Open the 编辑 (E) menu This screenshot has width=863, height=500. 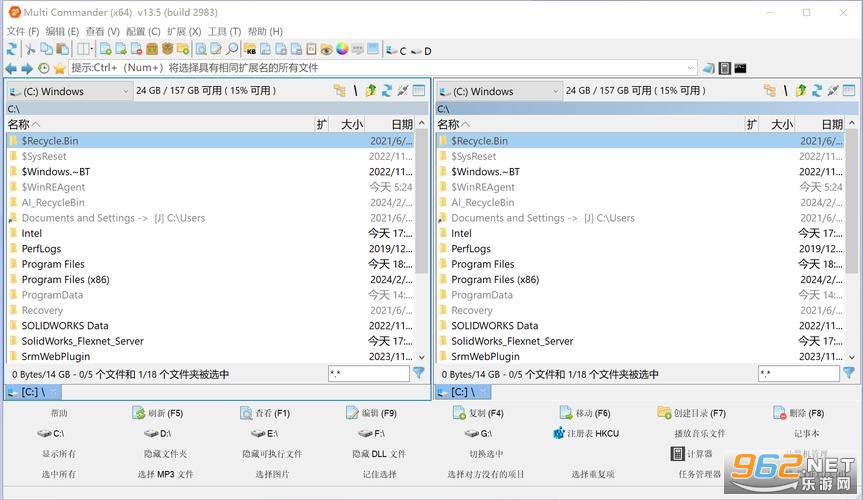62,31
